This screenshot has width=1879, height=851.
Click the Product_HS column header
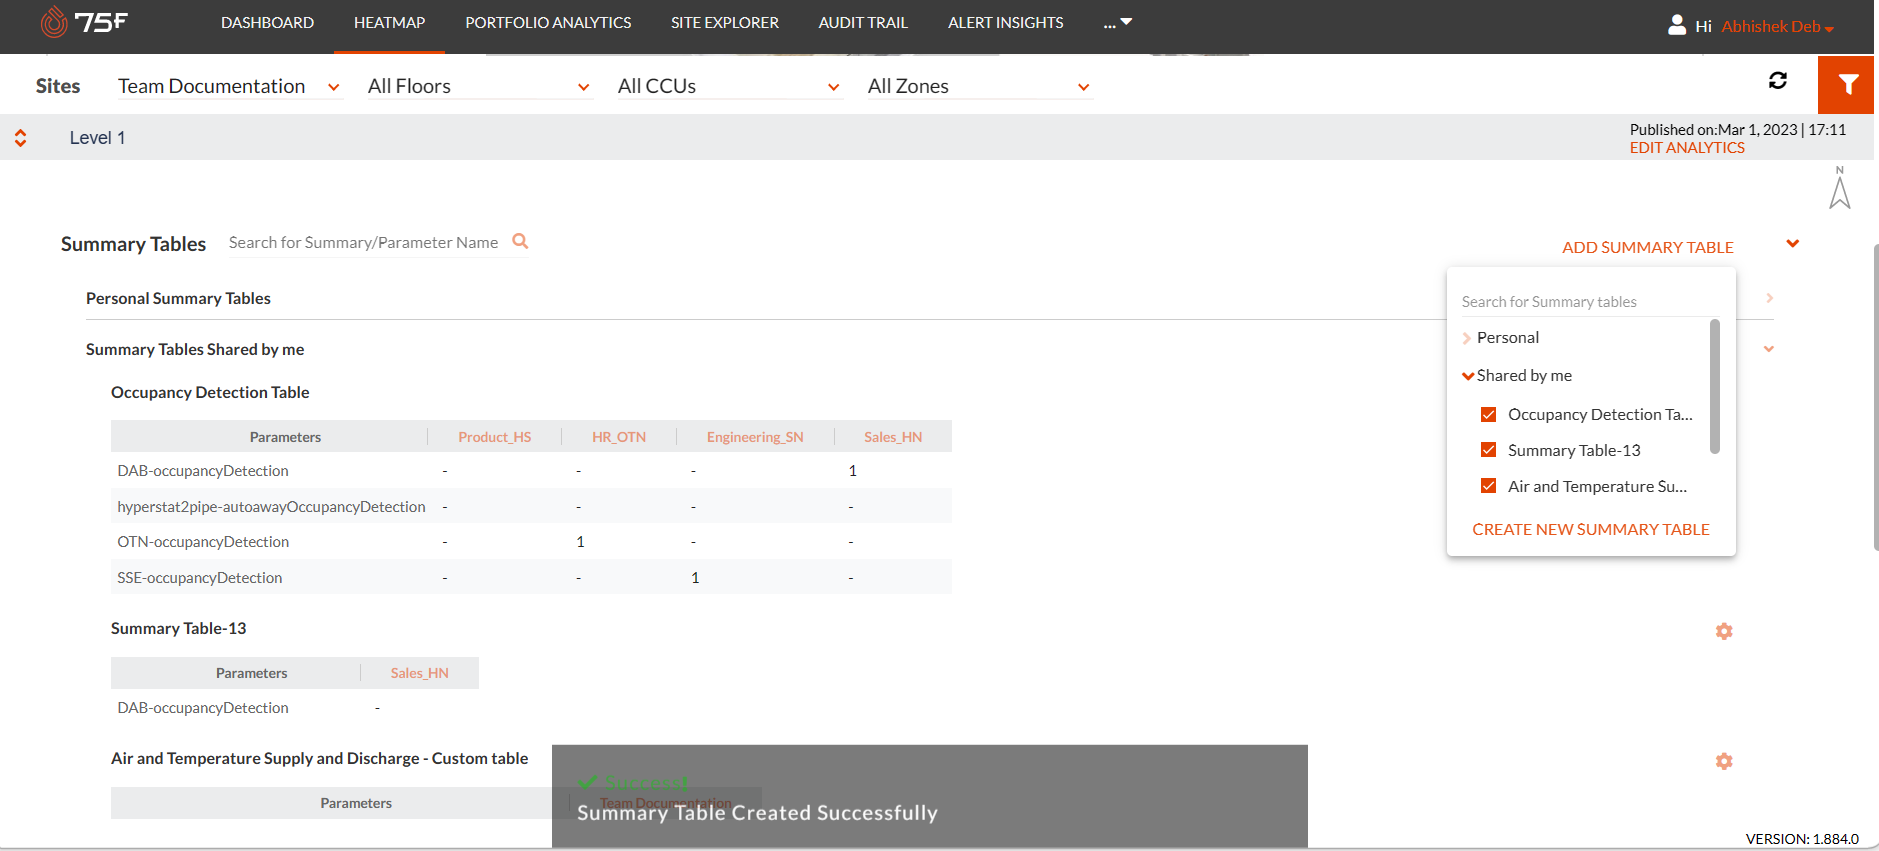pyautogui.click(x=495, y=437)
